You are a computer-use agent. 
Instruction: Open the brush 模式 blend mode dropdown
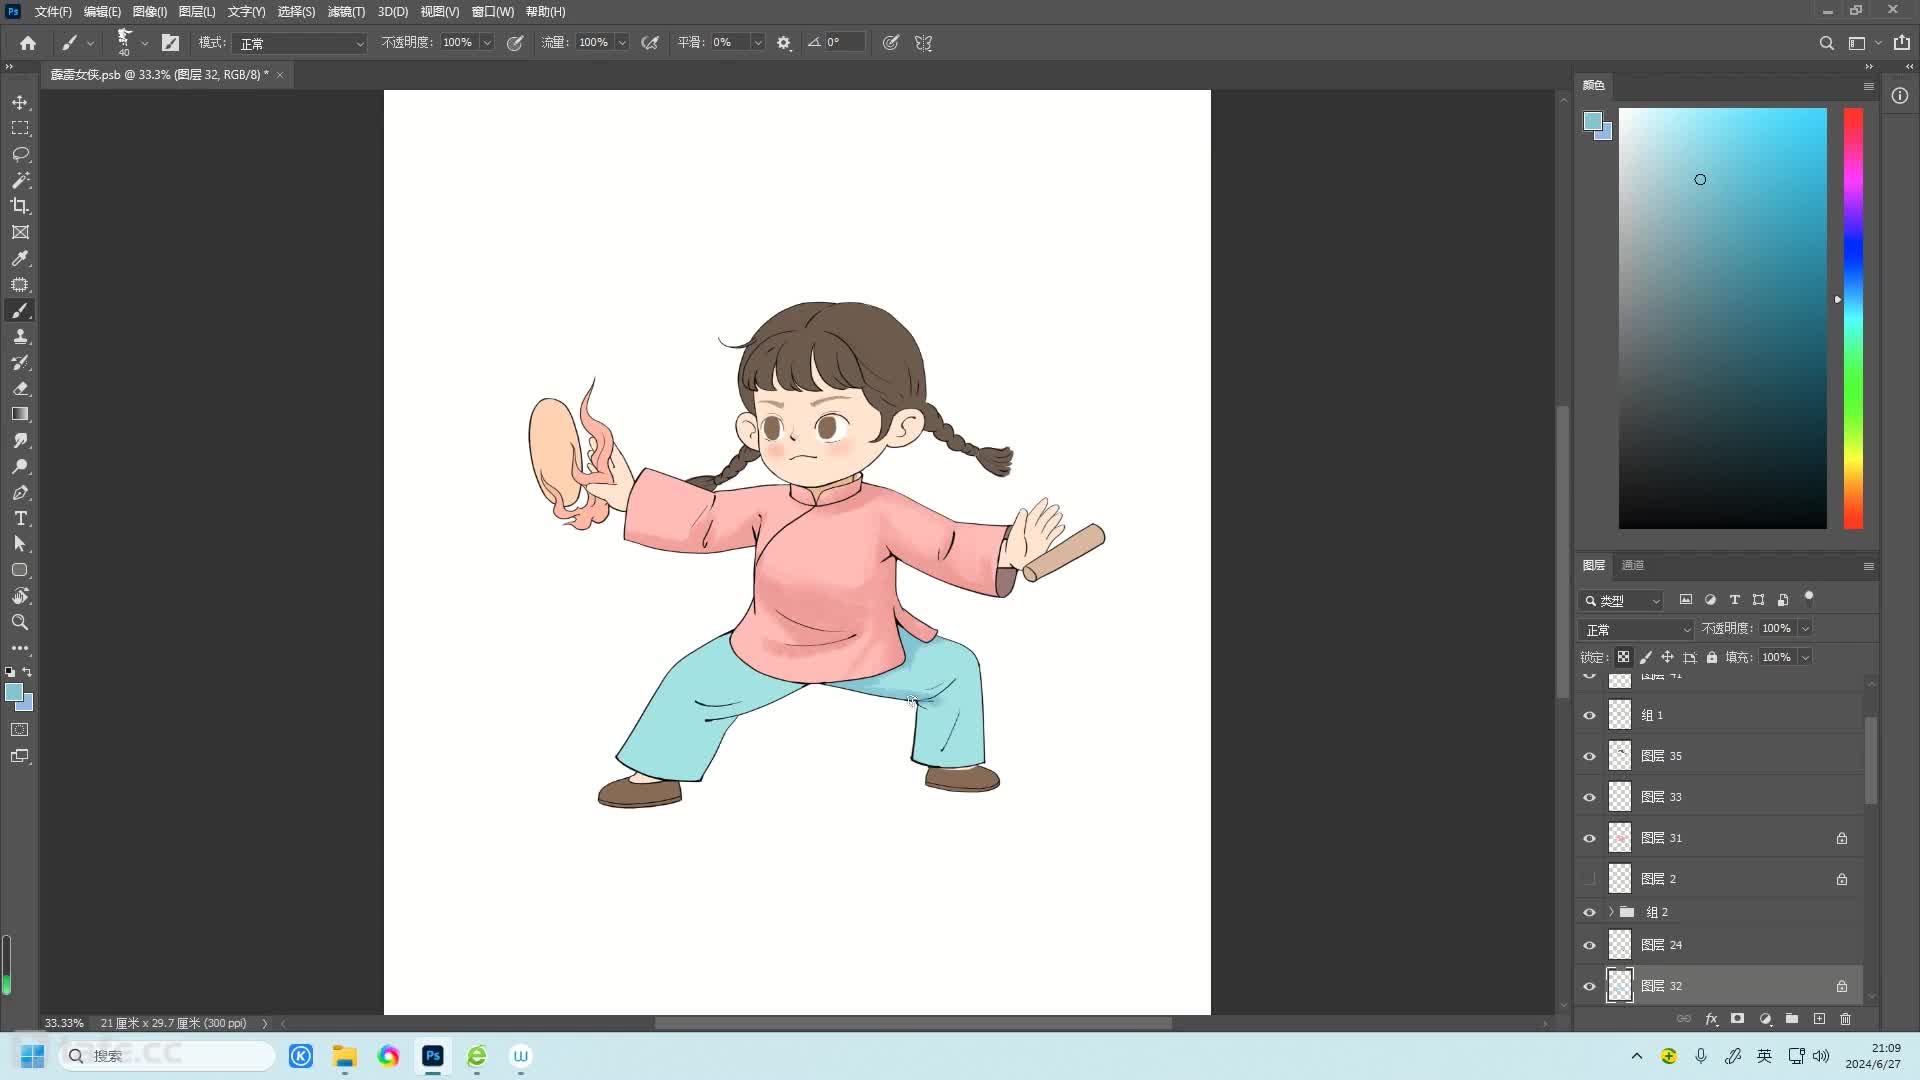pos(300,43)
